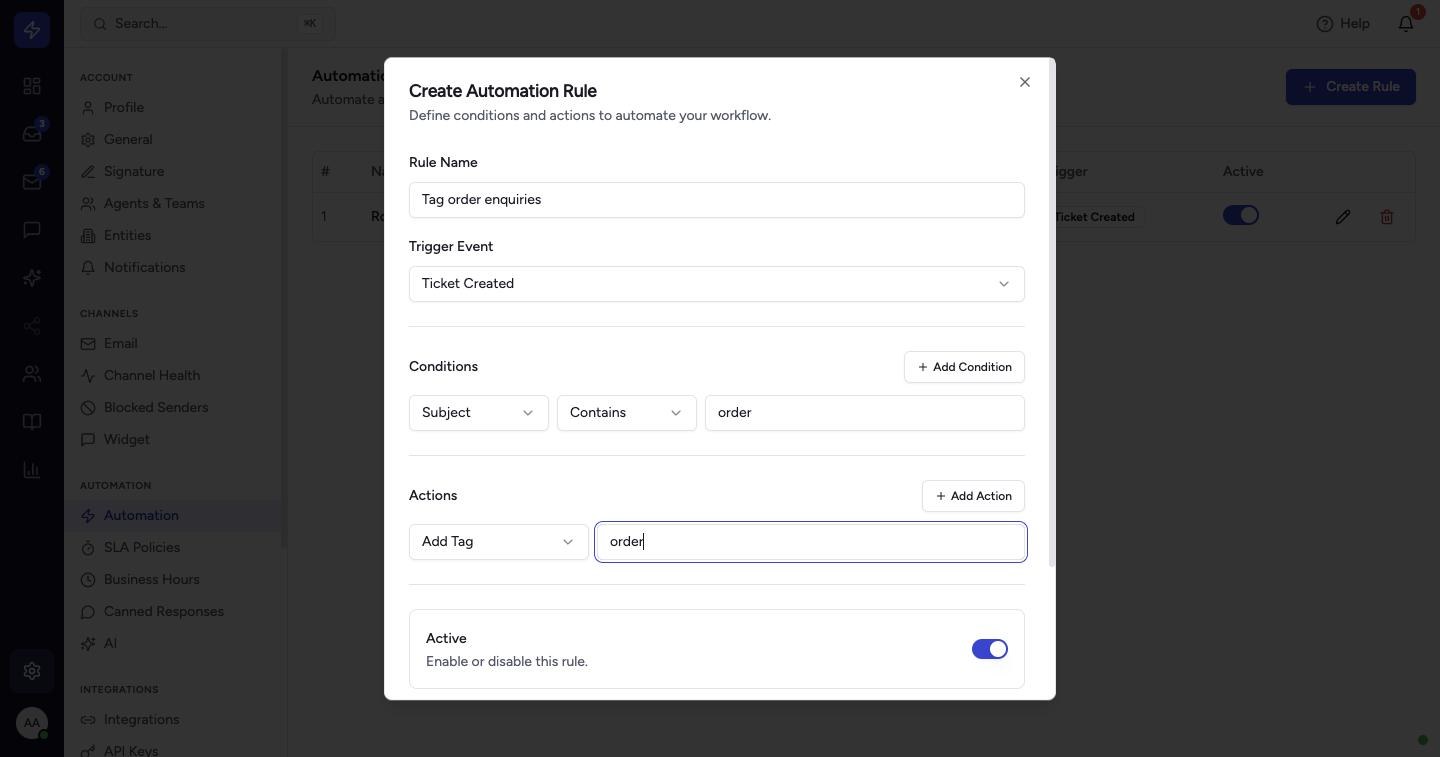Open the Add Tag action dropdown

click(499, 542)
